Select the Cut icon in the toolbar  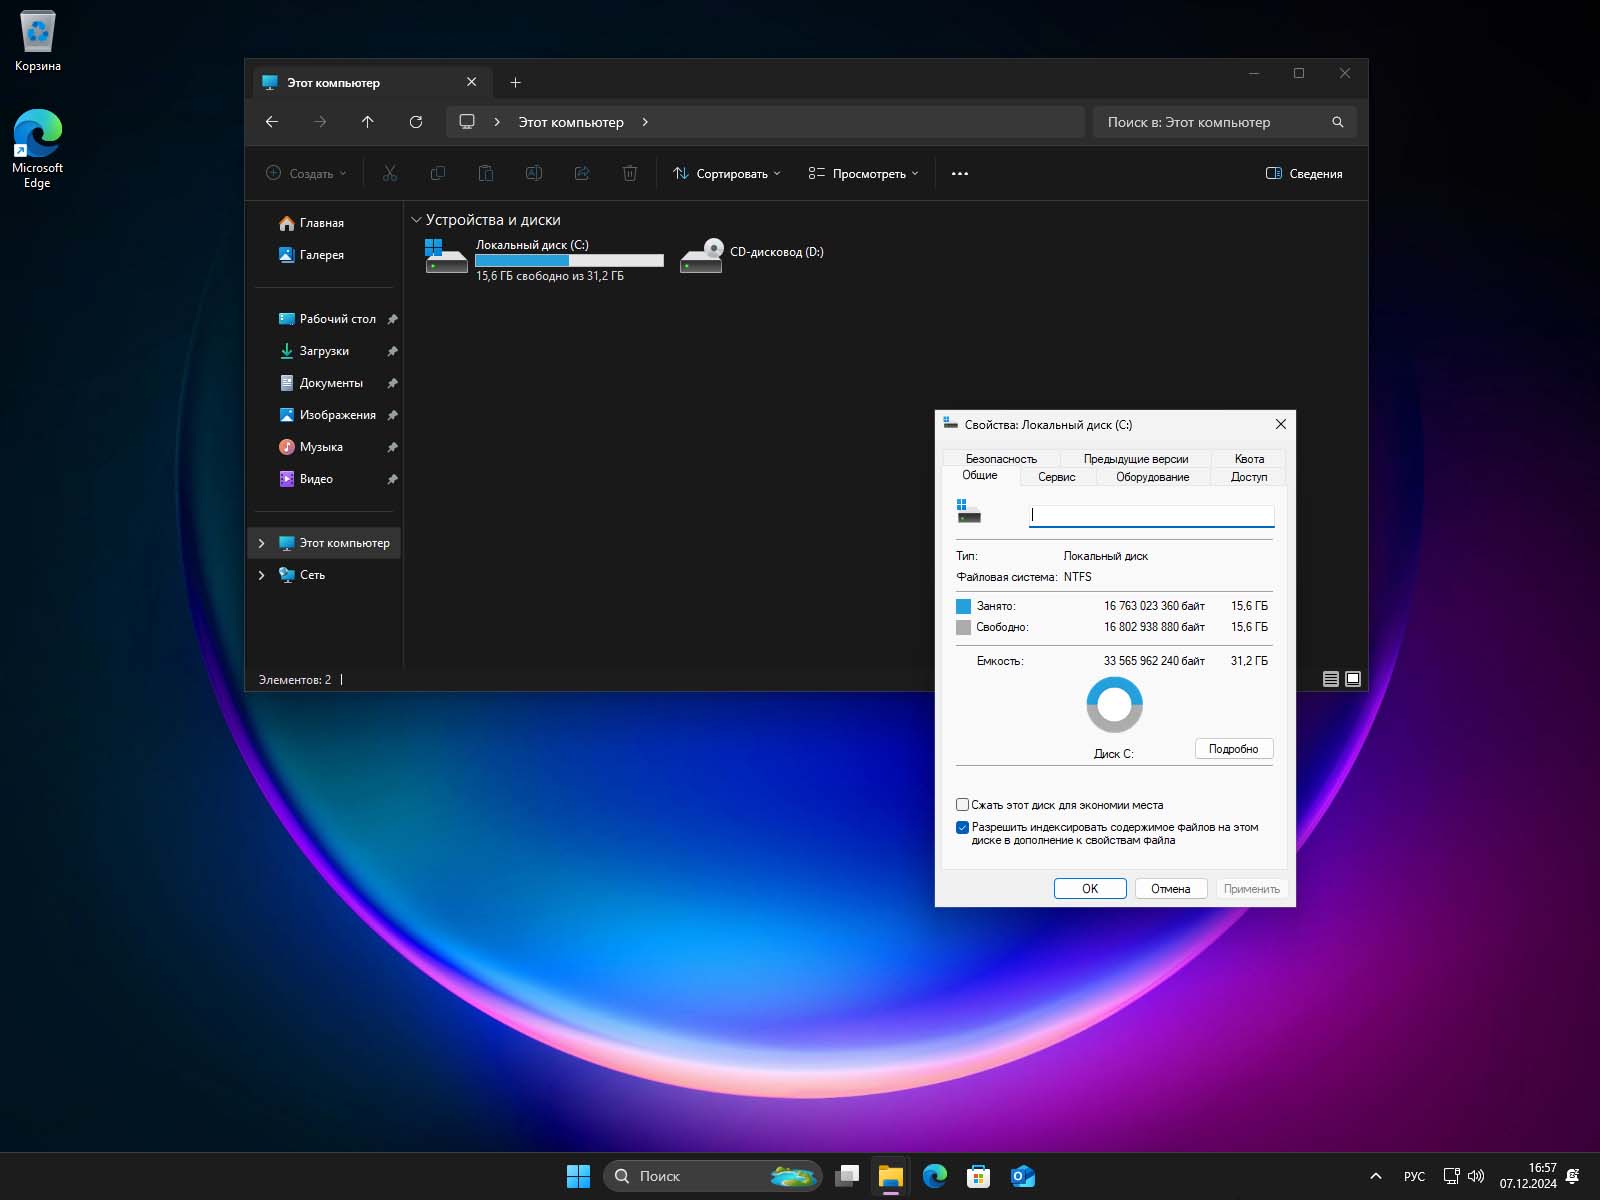point(390,173)
